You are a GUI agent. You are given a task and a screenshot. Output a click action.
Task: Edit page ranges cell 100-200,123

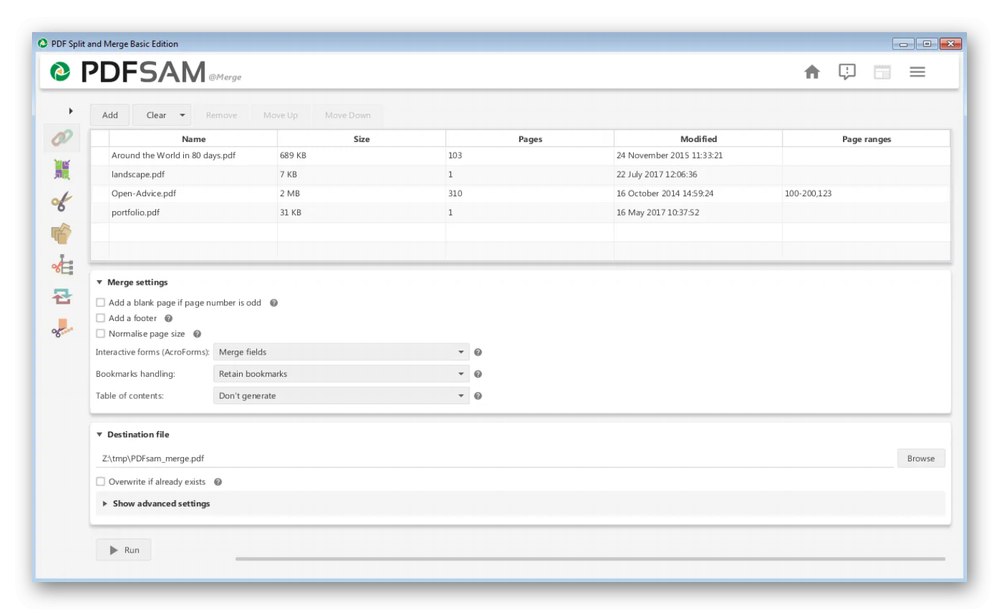point(866,194)
